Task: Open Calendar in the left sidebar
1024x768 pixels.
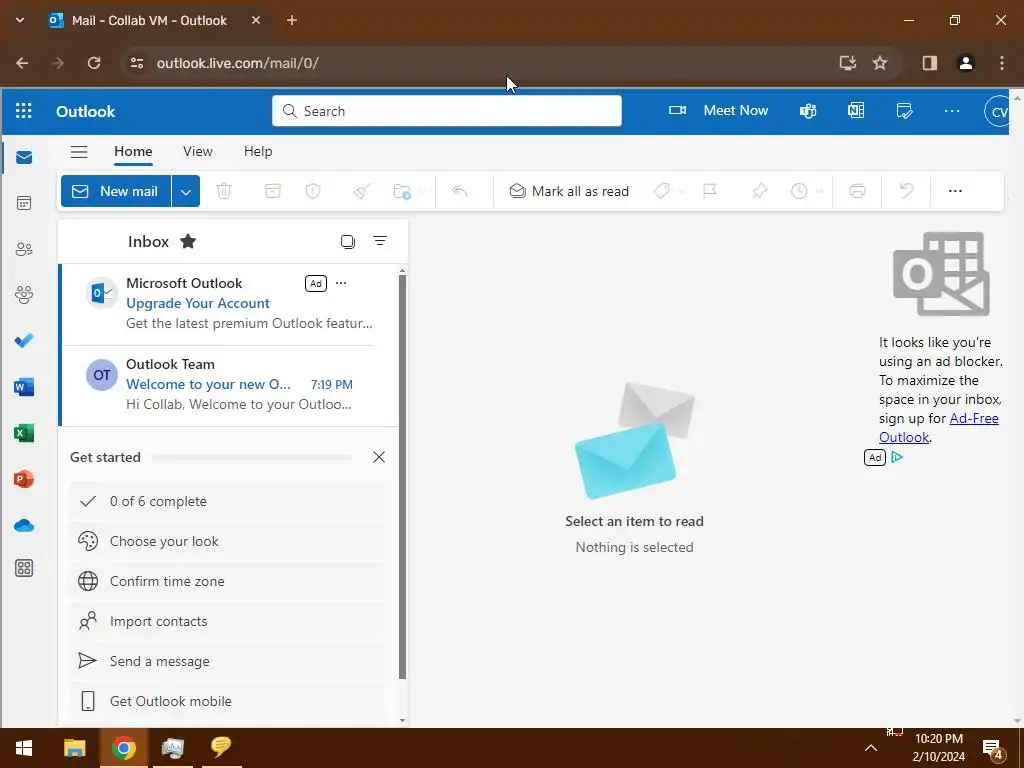Action: pos(24,203)
